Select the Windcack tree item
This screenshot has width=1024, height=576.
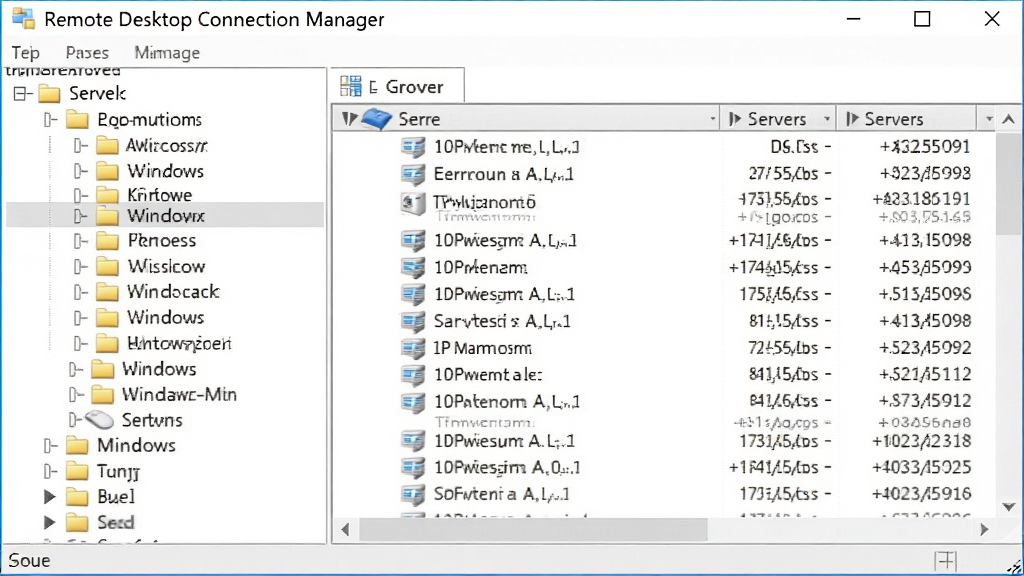(173, 292)
